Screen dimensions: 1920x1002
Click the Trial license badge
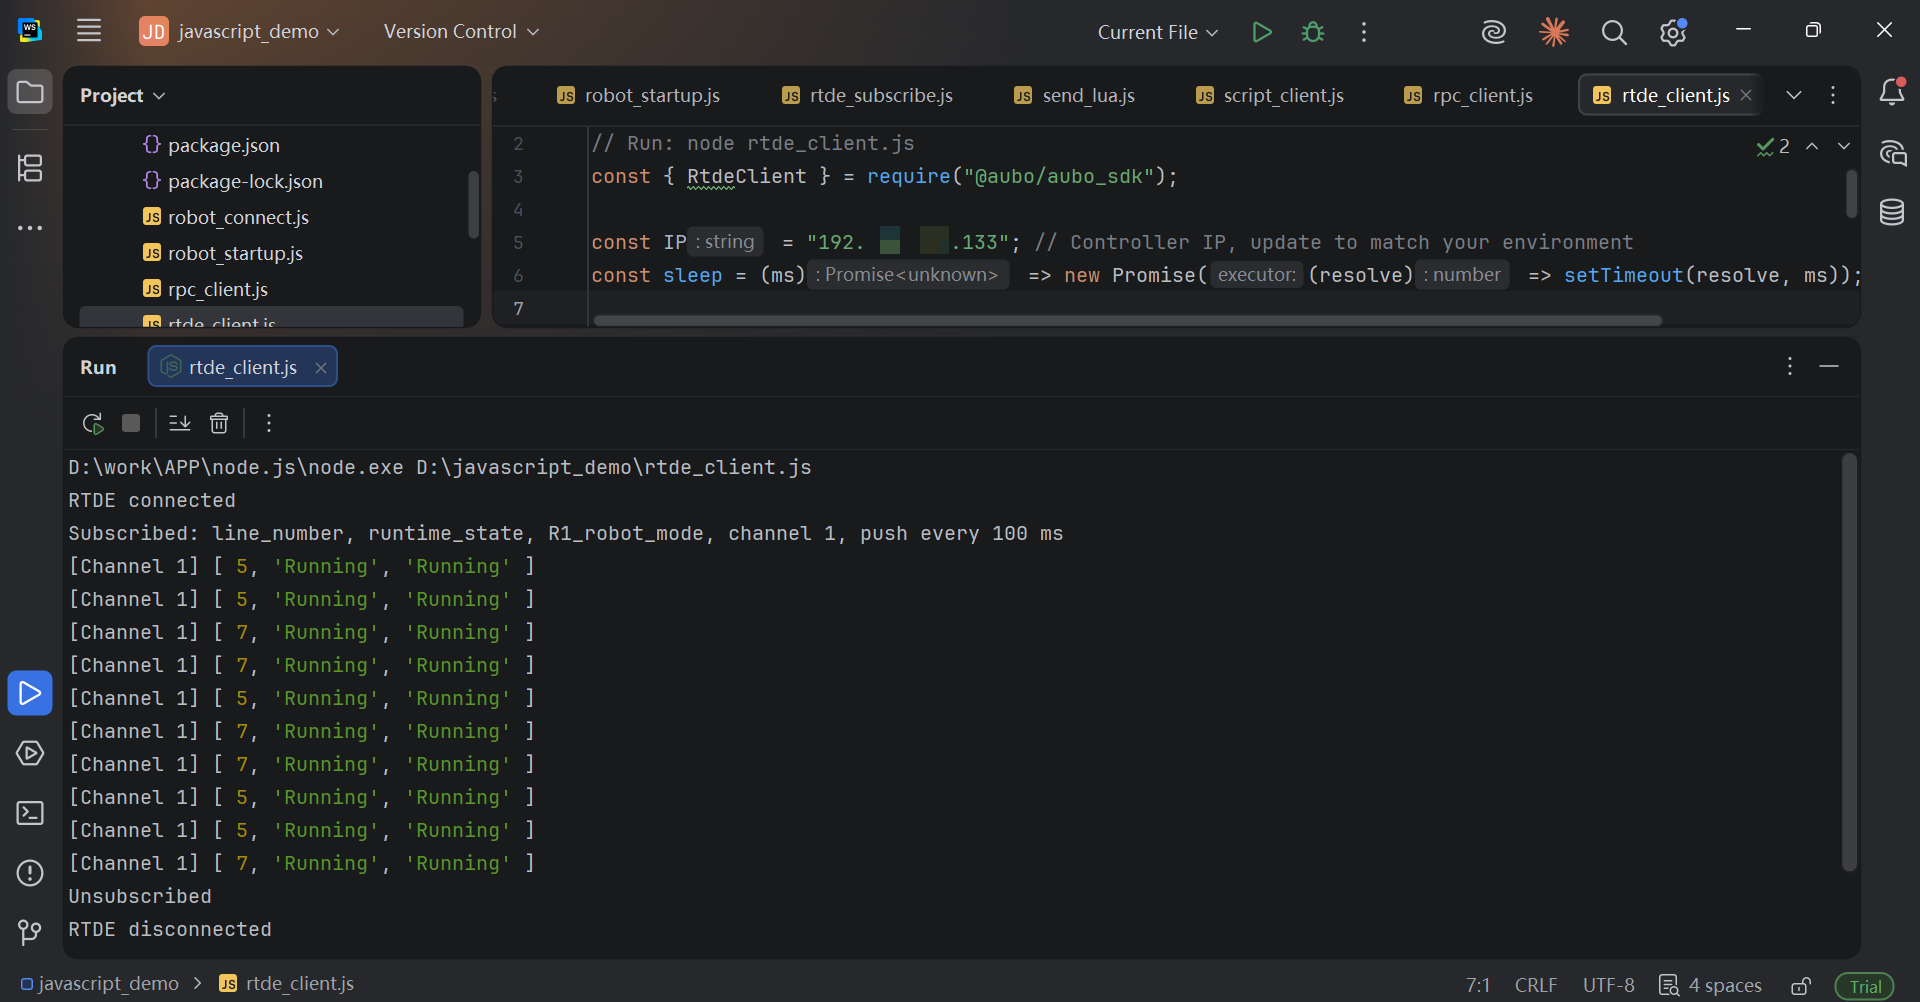pos(1865,986)
